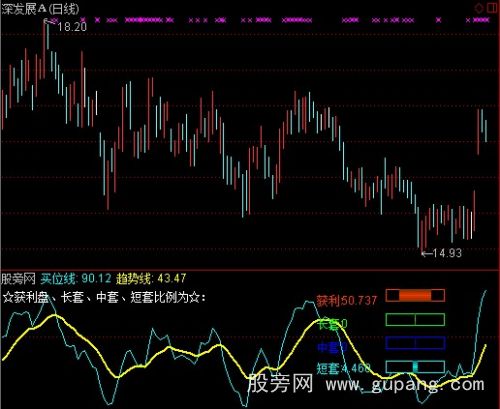This screenshot has height=409, width=500.
Task: Click the orange 获利 proportion bar
Action: 415,295
